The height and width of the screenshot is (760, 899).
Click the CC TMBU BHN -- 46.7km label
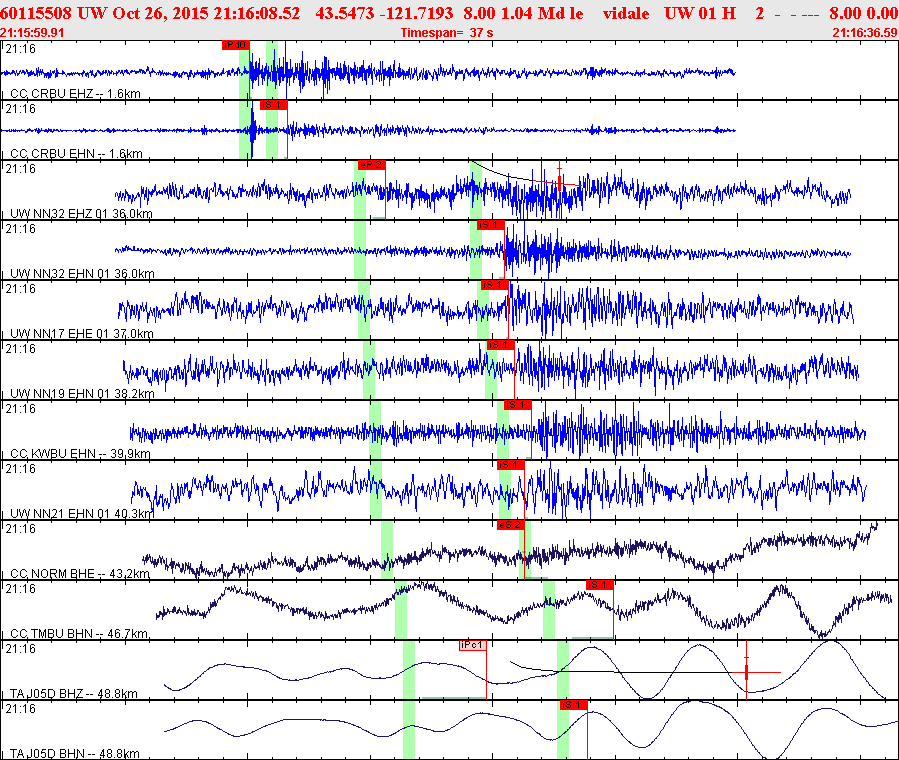tap(79, 633)
